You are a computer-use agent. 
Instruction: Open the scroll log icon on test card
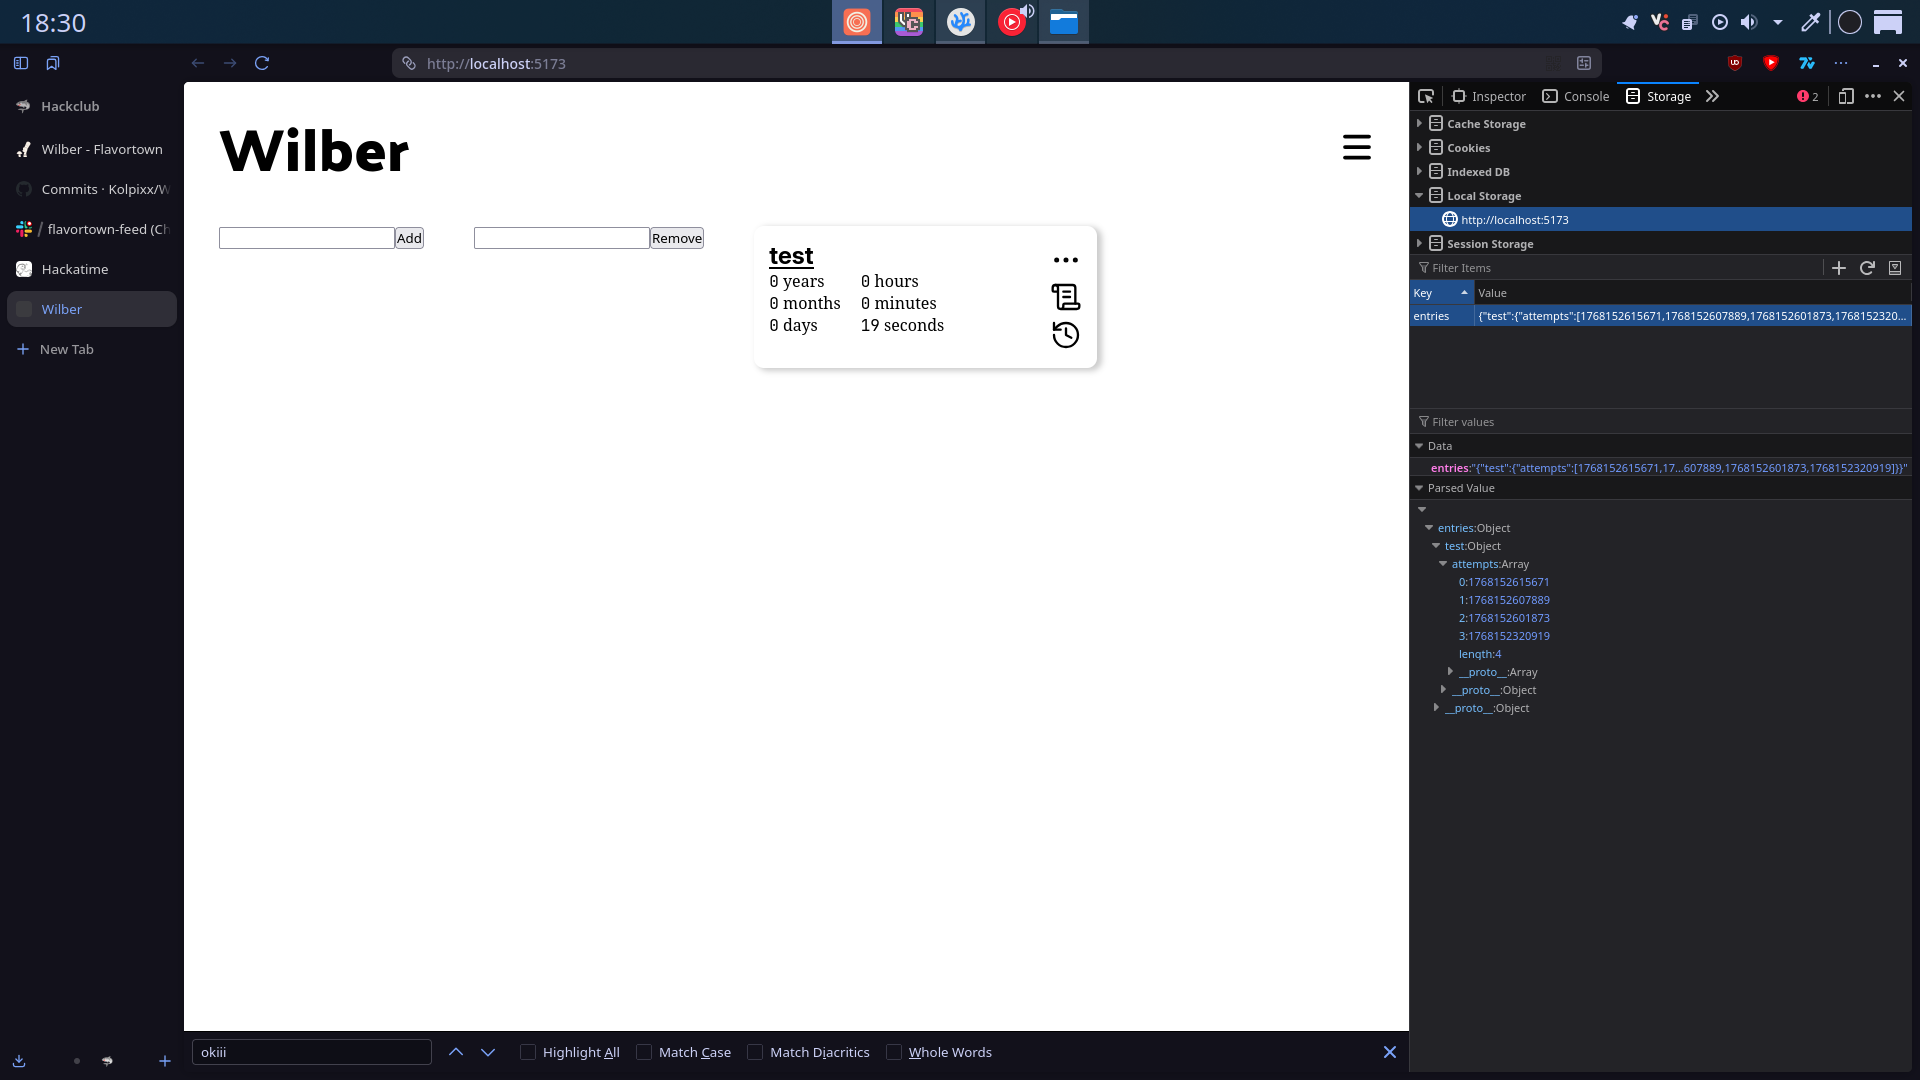(1065, 297)
